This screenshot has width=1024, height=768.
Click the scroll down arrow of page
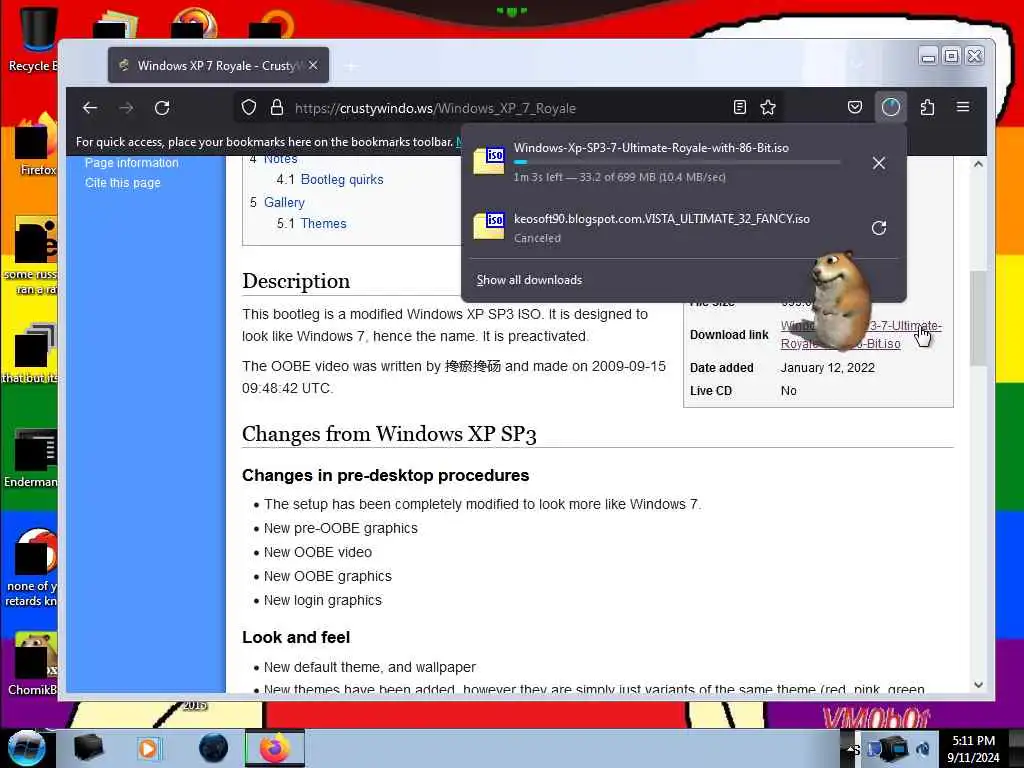978,684
